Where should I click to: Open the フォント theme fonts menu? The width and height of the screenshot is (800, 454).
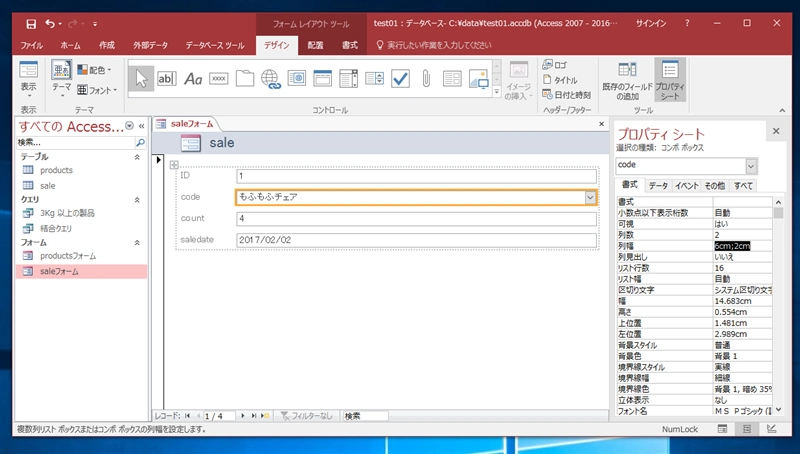tap(97, 90)
